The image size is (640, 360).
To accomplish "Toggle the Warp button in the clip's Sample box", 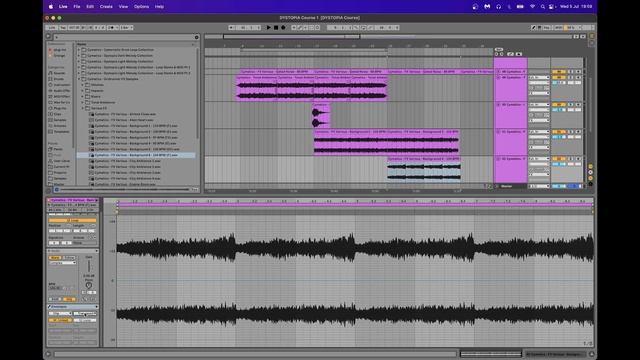I will [x=55, y=258].
